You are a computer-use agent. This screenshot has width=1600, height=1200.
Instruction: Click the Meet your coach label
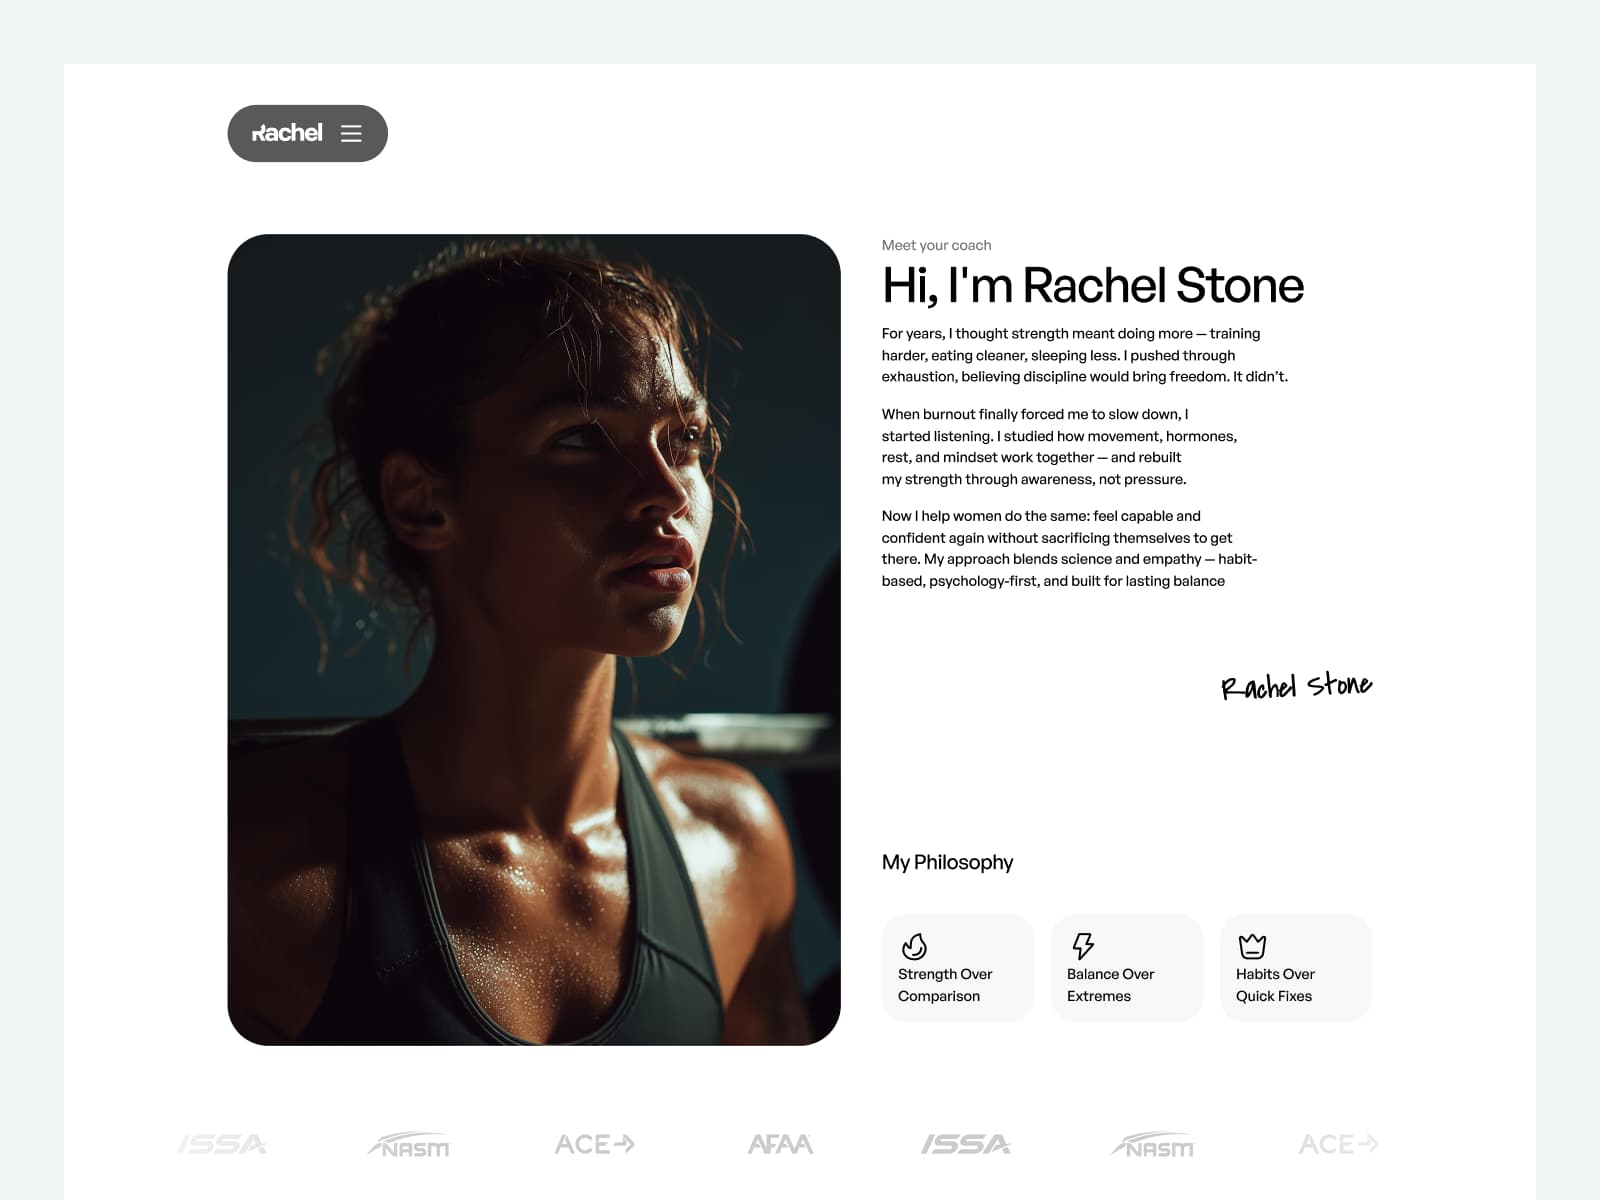click(936, 245)
